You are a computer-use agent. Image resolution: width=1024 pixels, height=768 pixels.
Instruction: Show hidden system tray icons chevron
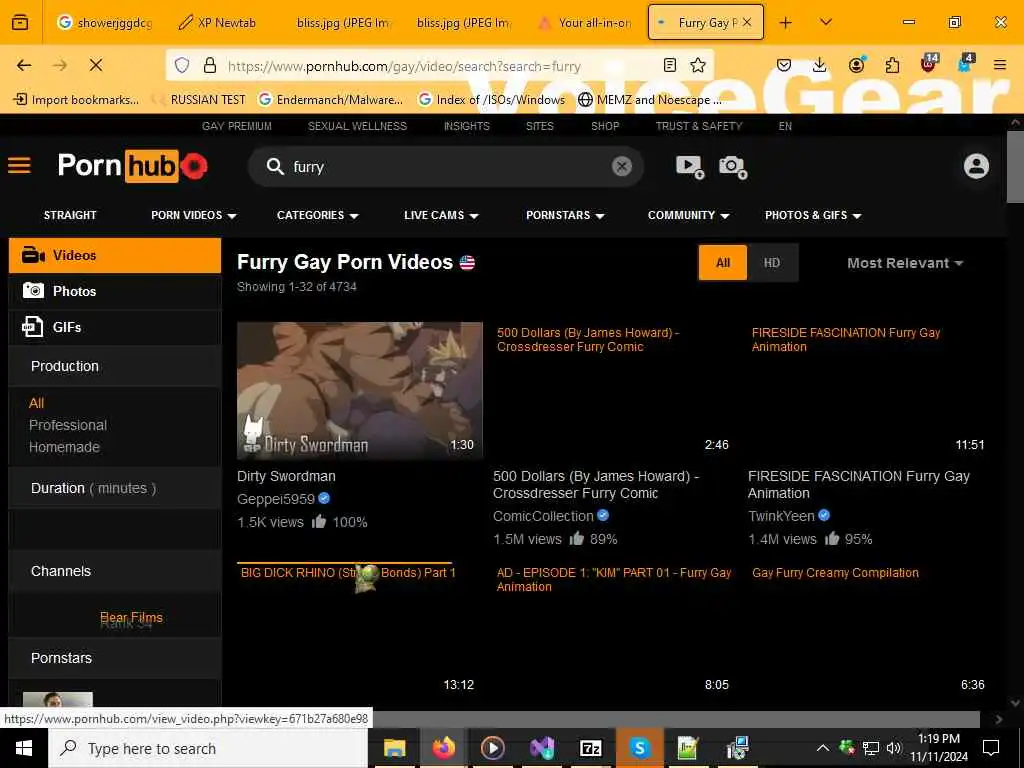823,748
